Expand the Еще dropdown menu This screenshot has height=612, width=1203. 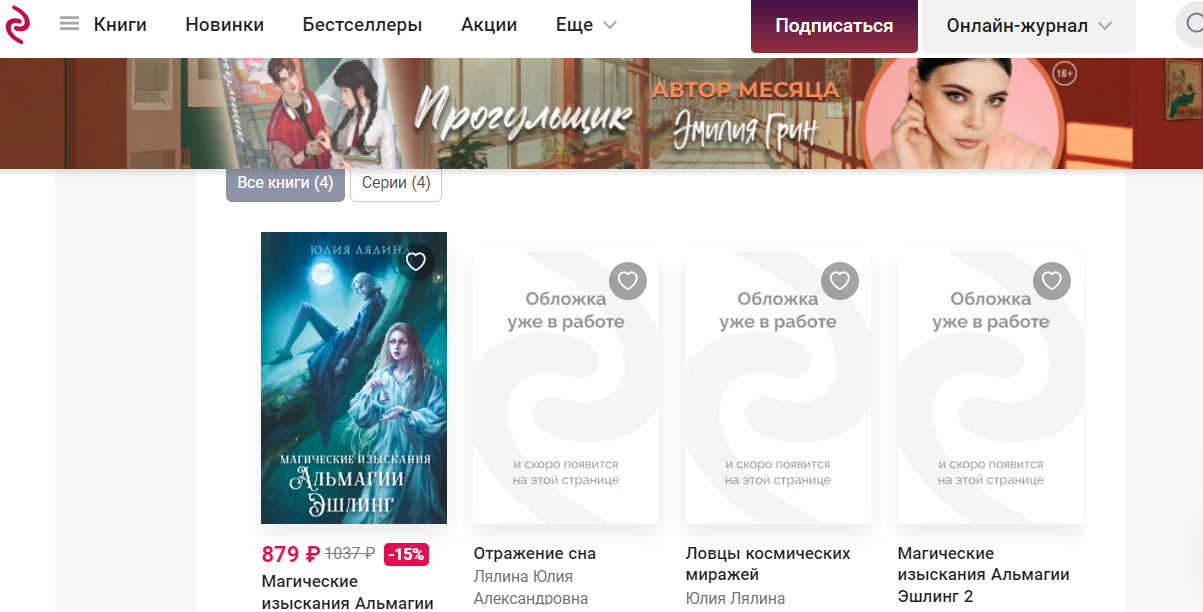point(586,25)
